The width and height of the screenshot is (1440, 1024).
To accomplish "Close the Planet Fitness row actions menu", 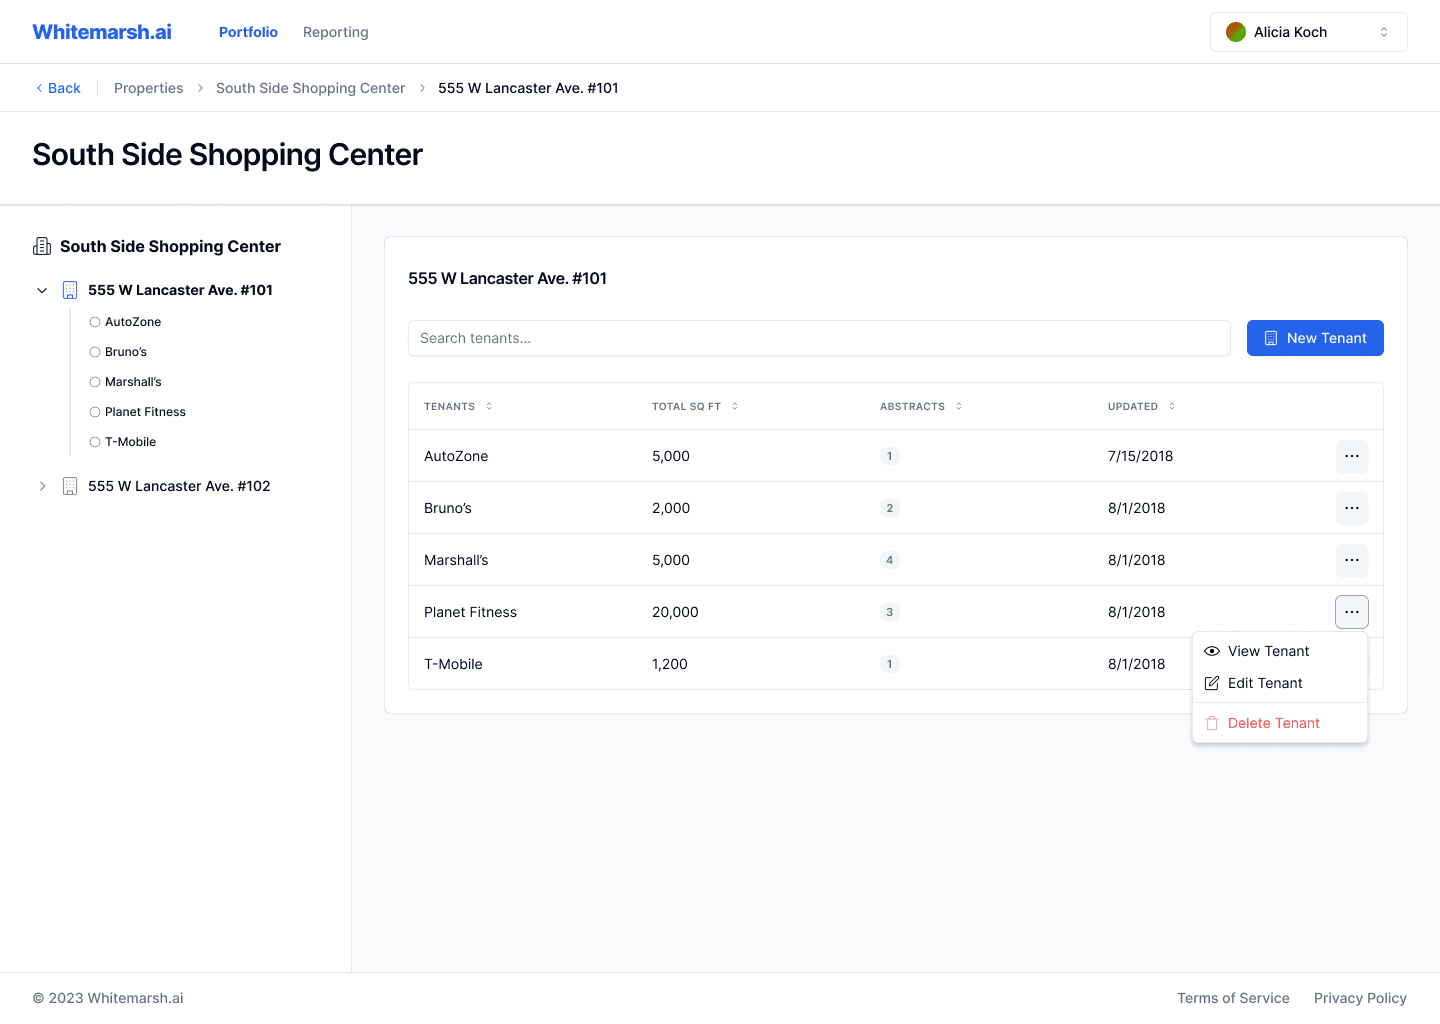I will [x=1352, y=612].
